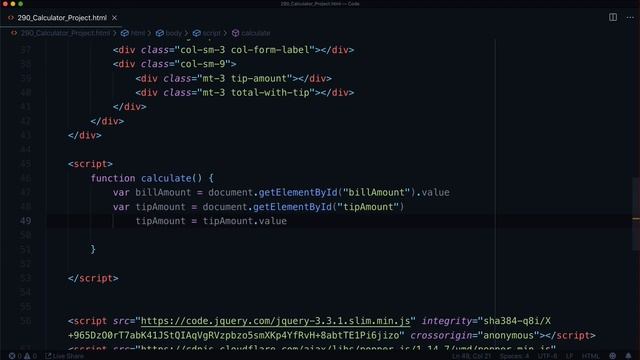Click the macOS green zoom window button

(x=20, y=4)
